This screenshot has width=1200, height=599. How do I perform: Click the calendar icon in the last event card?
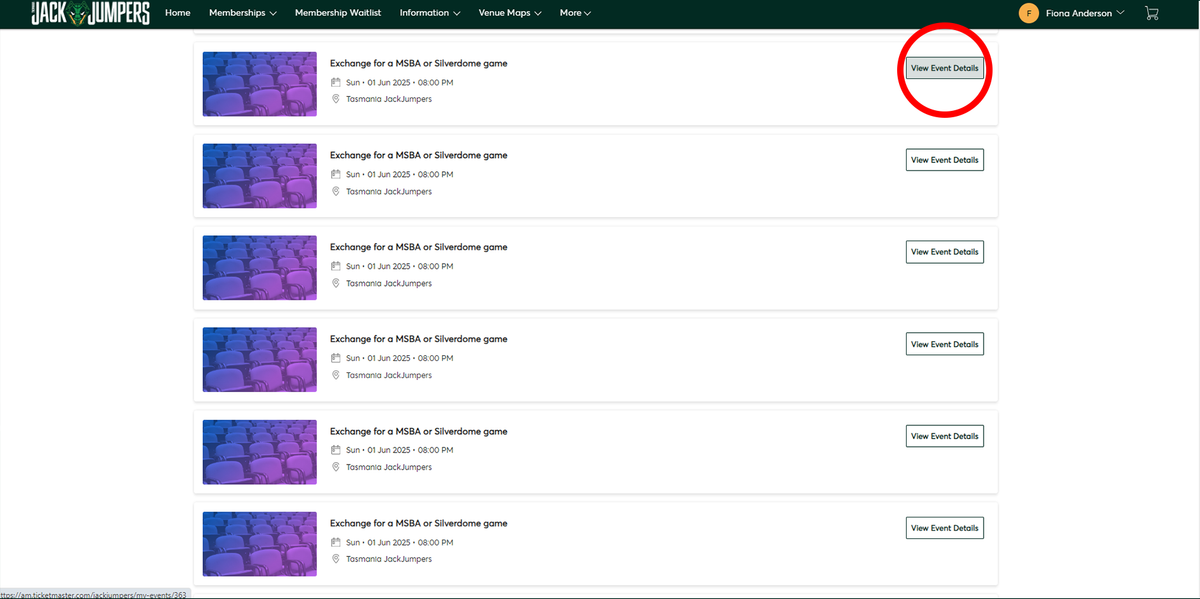[x=336, y=542]
